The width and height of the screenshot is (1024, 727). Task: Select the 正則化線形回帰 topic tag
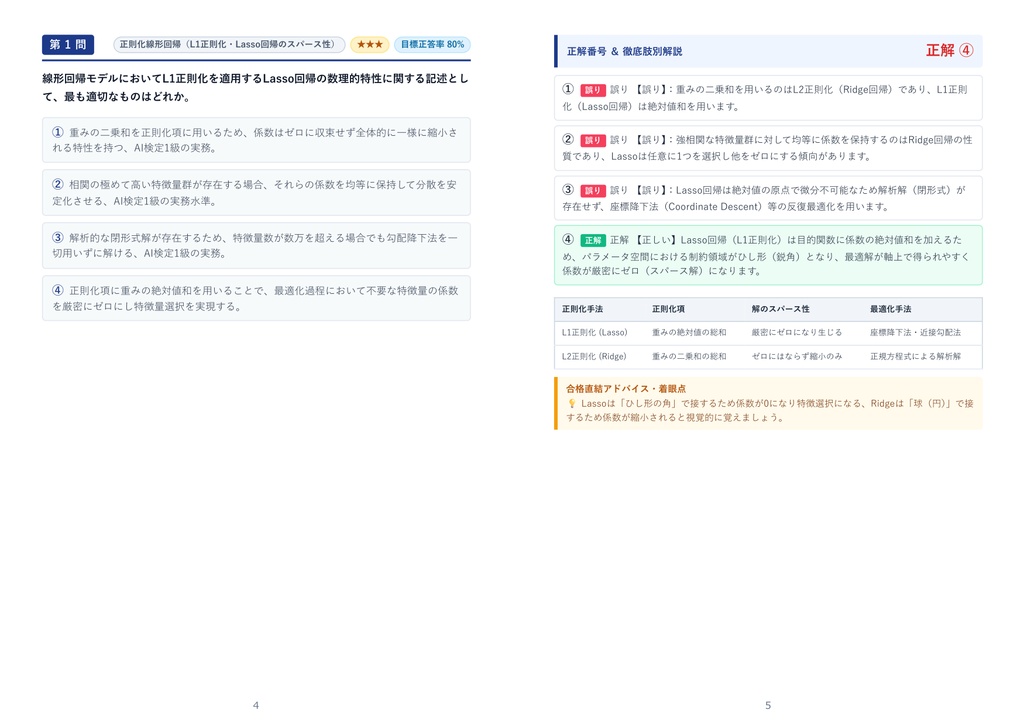(229, 44)
